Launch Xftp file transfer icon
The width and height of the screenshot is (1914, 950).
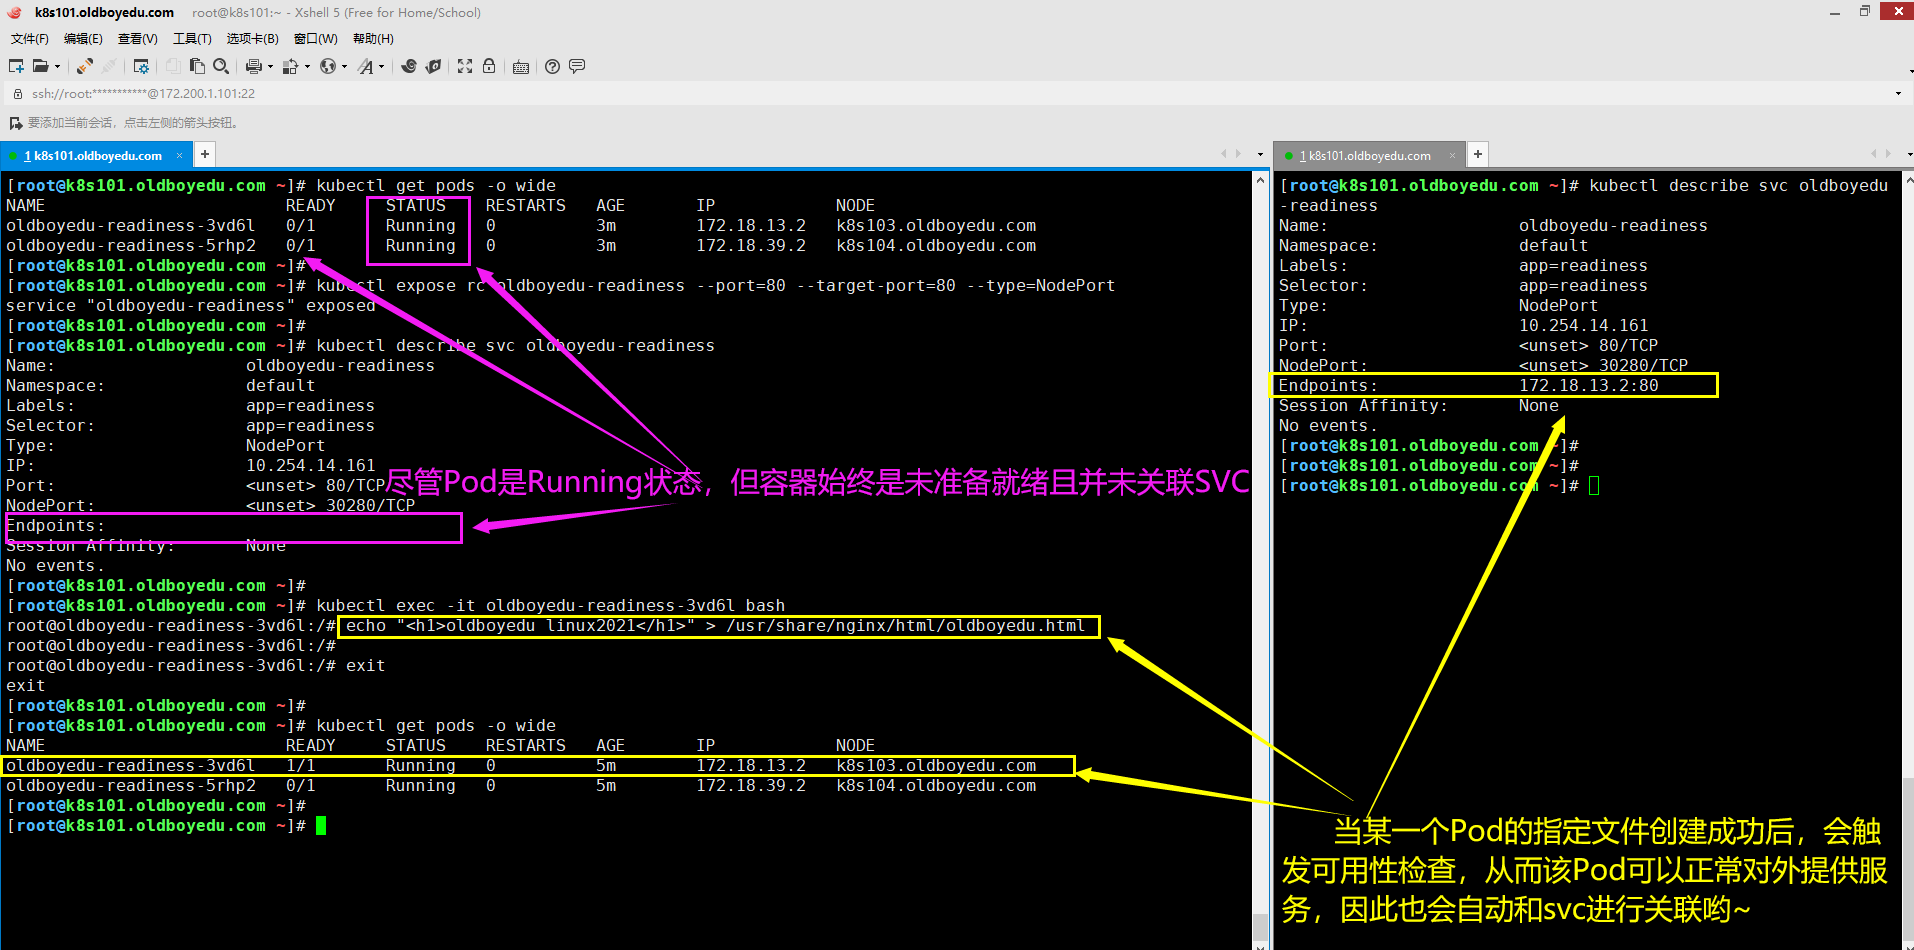tap(409, 66)
